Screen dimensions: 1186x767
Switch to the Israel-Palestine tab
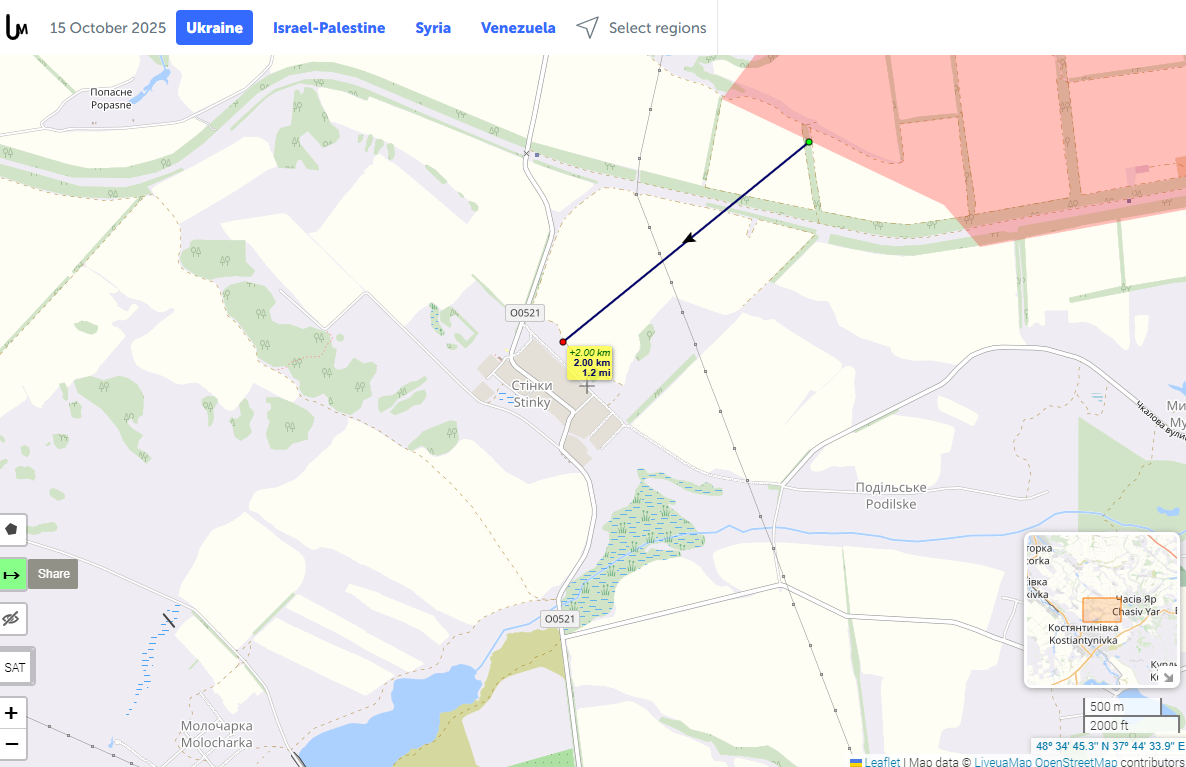[329, 28]
